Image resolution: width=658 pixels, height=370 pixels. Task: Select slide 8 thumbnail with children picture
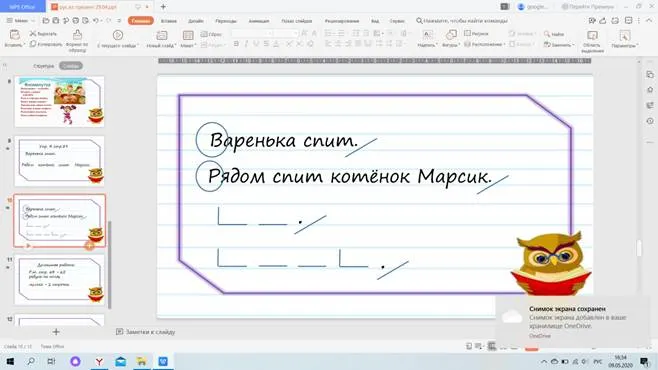tap(59, 102)
